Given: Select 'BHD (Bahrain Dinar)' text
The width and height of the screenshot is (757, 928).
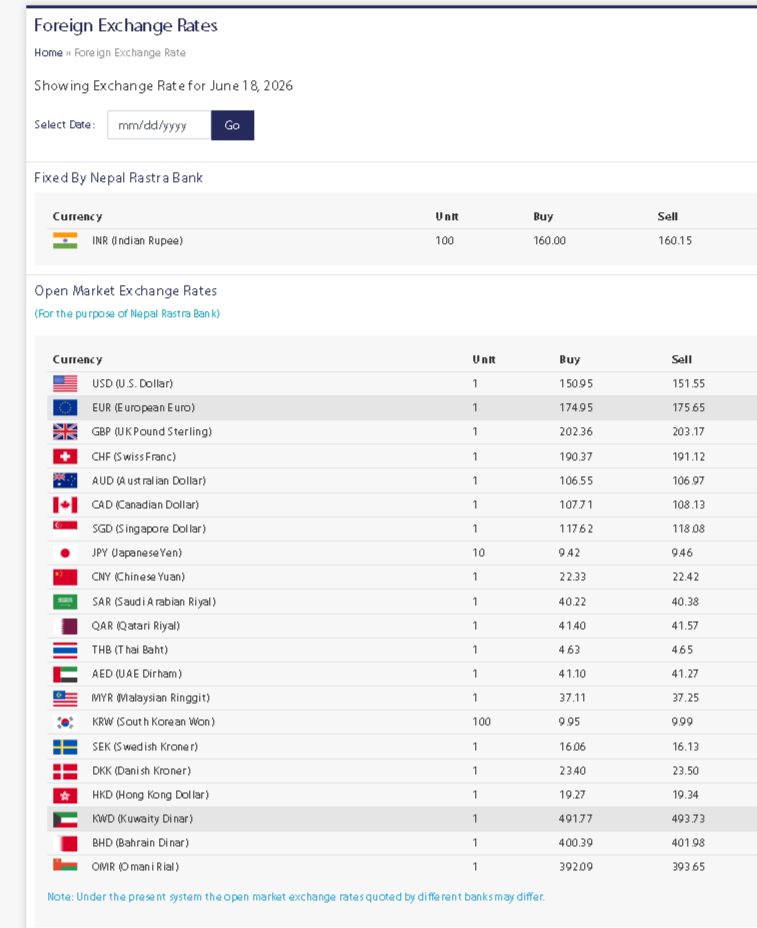Looking at the screenshot, I should (140, 843).
